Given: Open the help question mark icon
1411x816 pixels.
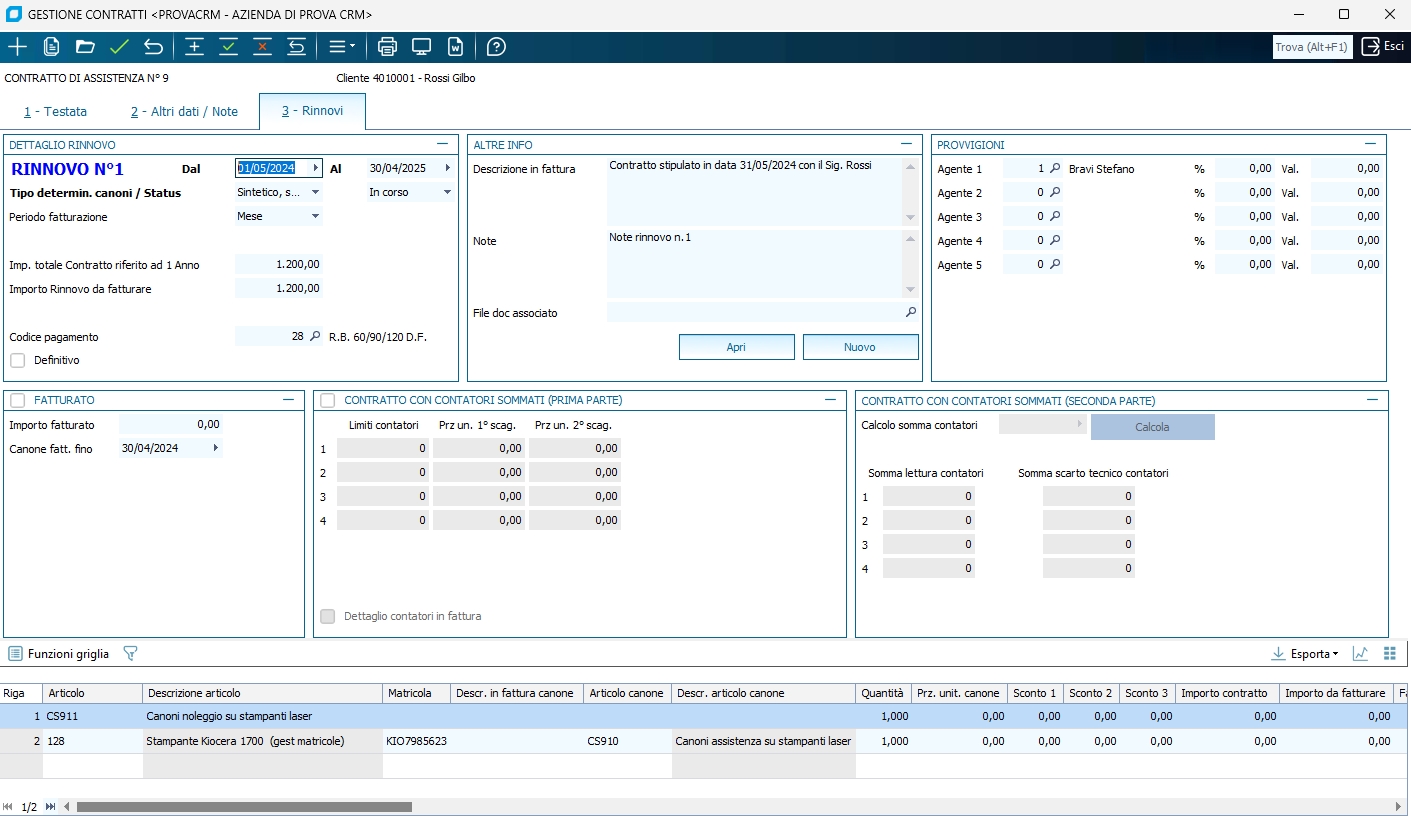Looking at the screenshot, I should point(496,47).
